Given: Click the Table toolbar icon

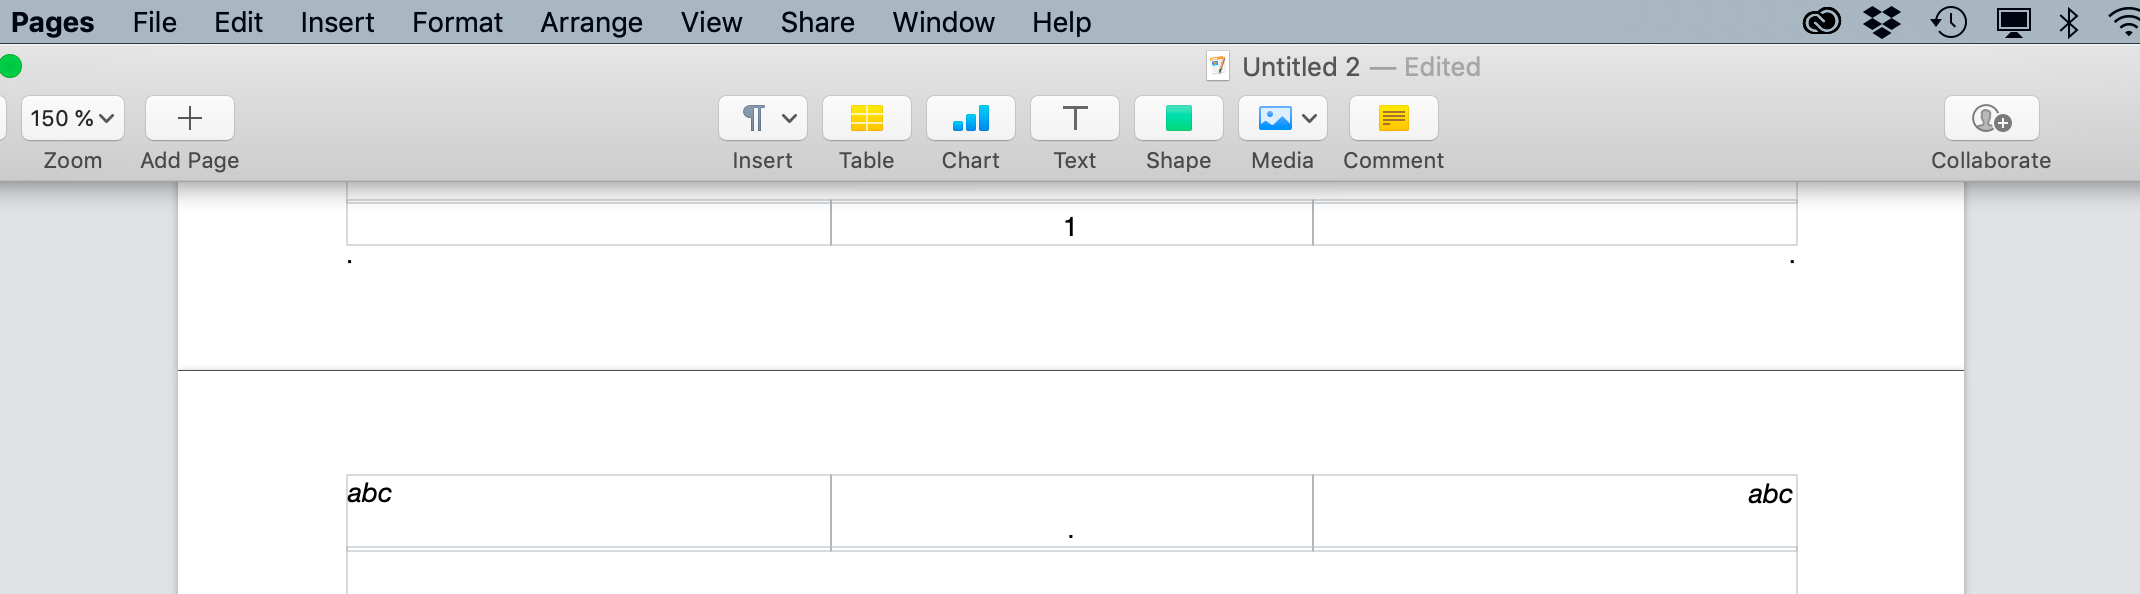Looking at the screenshot, I should [x=866, y=119].
